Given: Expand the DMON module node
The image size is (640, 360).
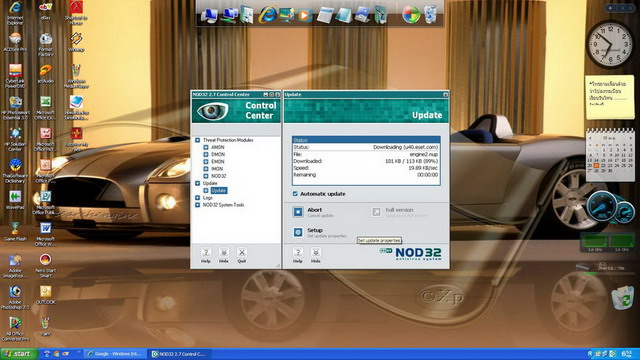Looking at the screenshot, I should pos(206,155).
